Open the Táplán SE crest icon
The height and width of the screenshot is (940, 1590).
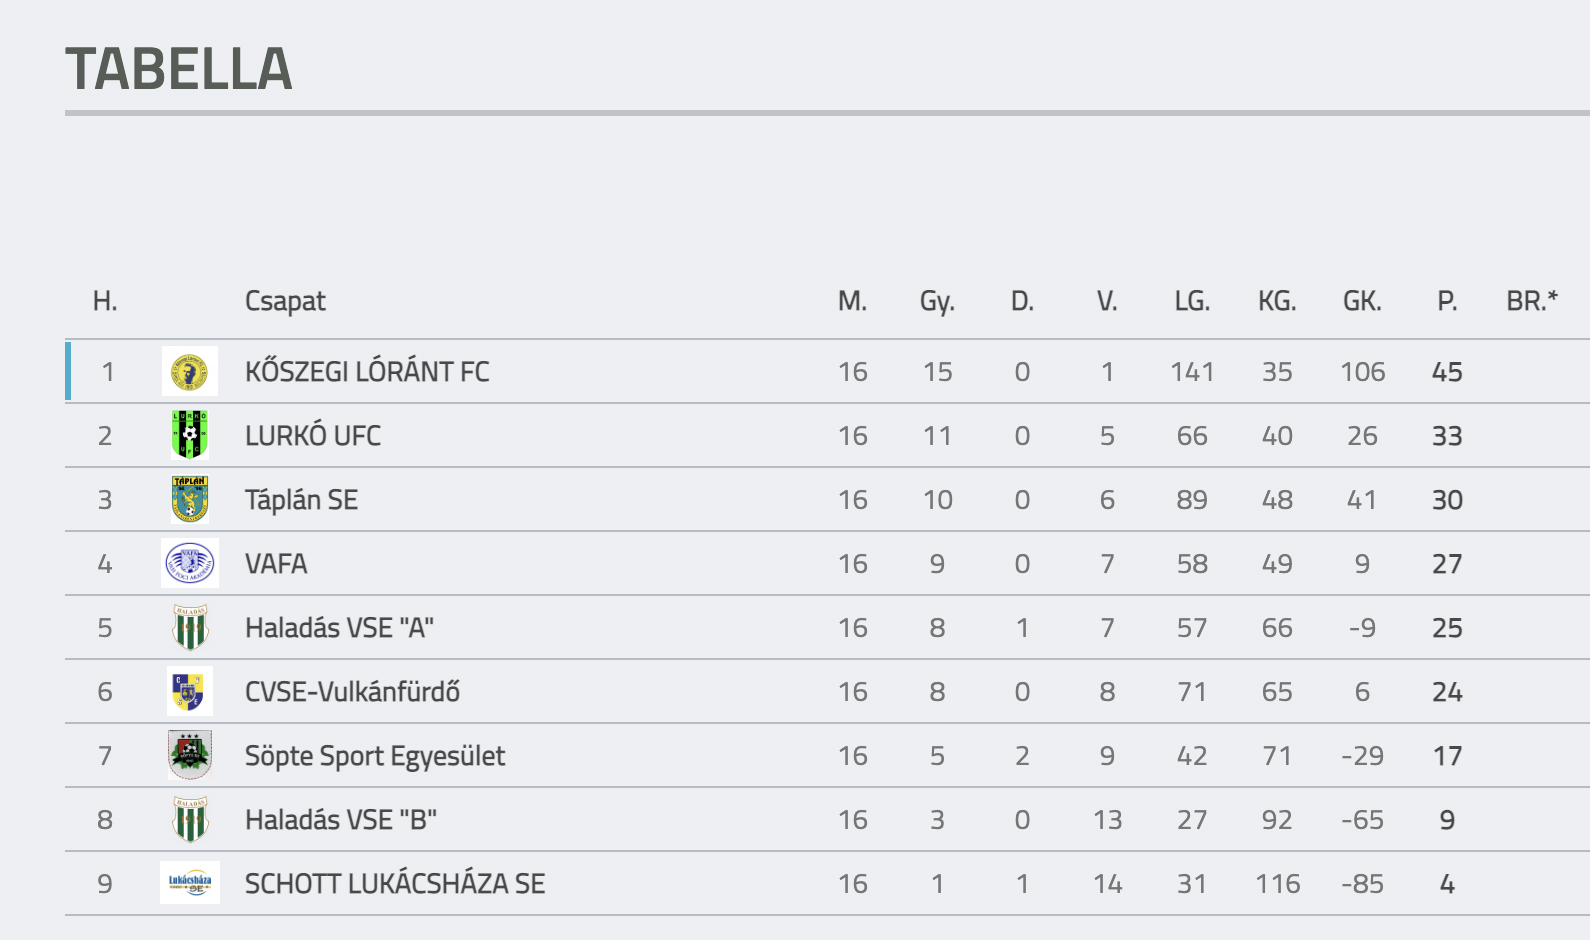click(x=190, y=499)
